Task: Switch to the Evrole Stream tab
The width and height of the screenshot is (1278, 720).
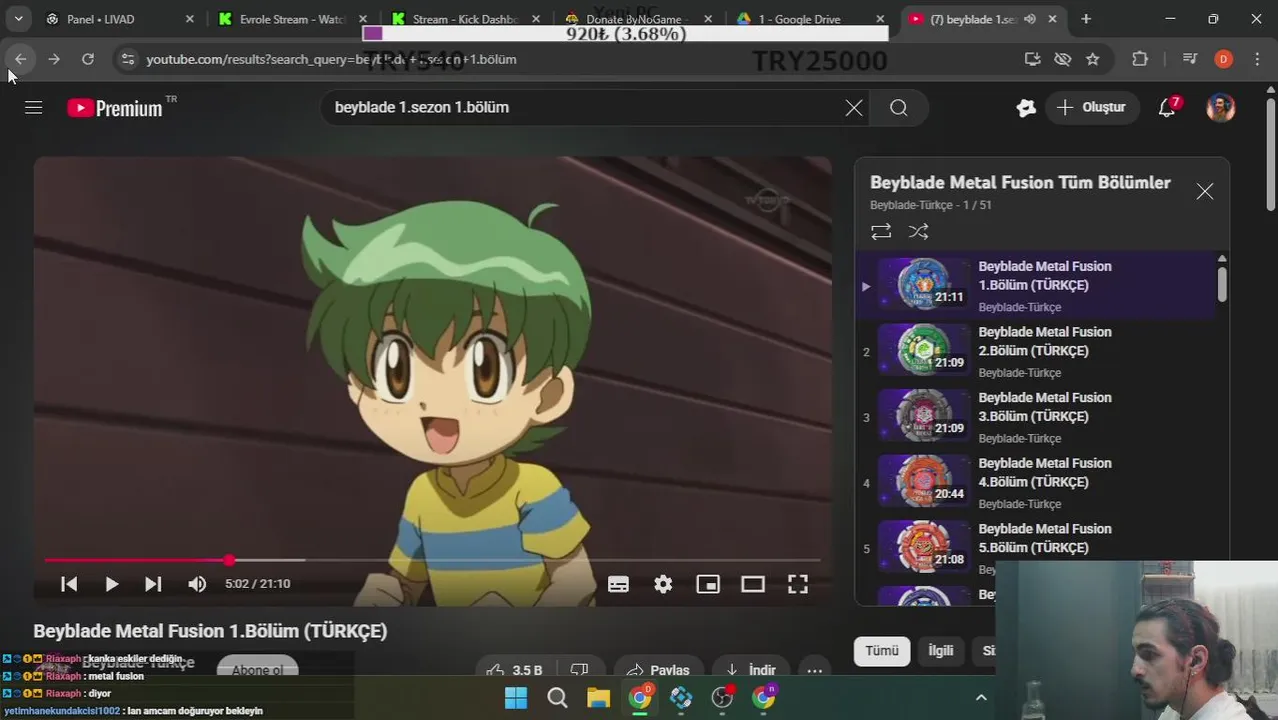Action: pyautogui.click(x=293, y=19)
